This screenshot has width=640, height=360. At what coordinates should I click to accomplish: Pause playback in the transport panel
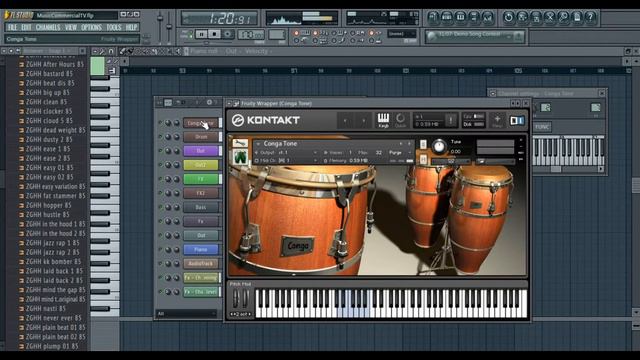(x=201, y=34)
